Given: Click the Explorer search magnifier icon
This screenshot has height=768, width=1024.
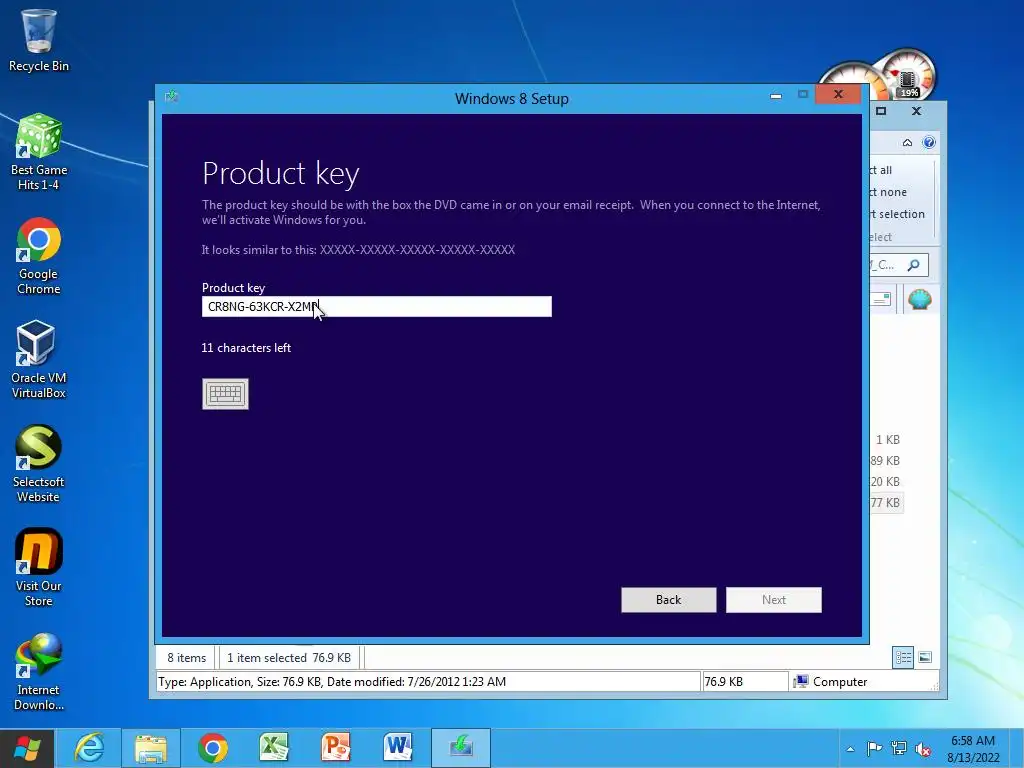Looking at the screenshot, I should coord(914,264).
